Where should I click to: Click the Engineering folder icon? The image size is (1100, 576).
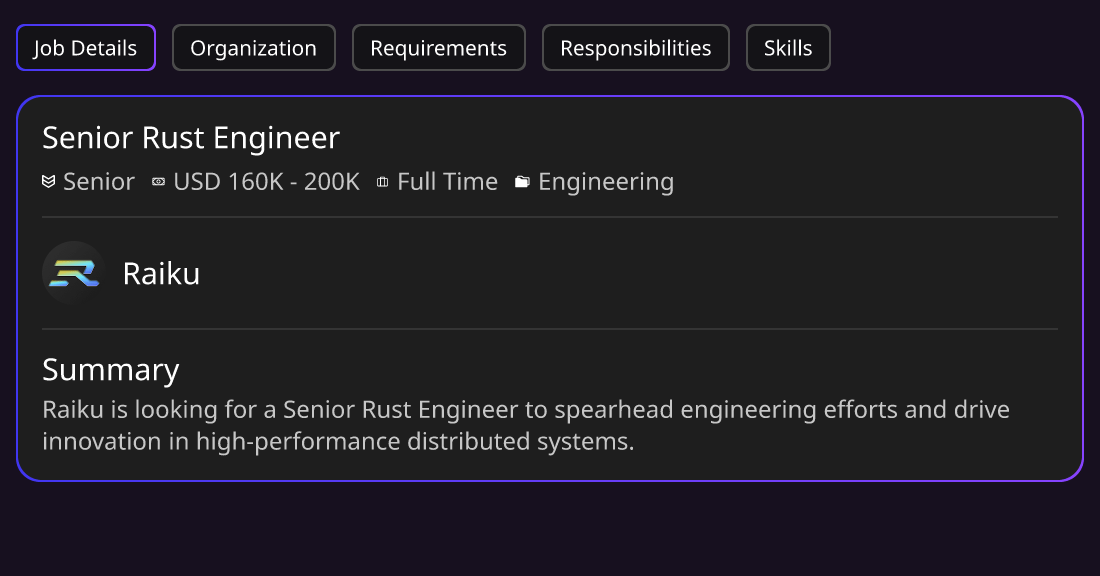(x=522, y=182)
